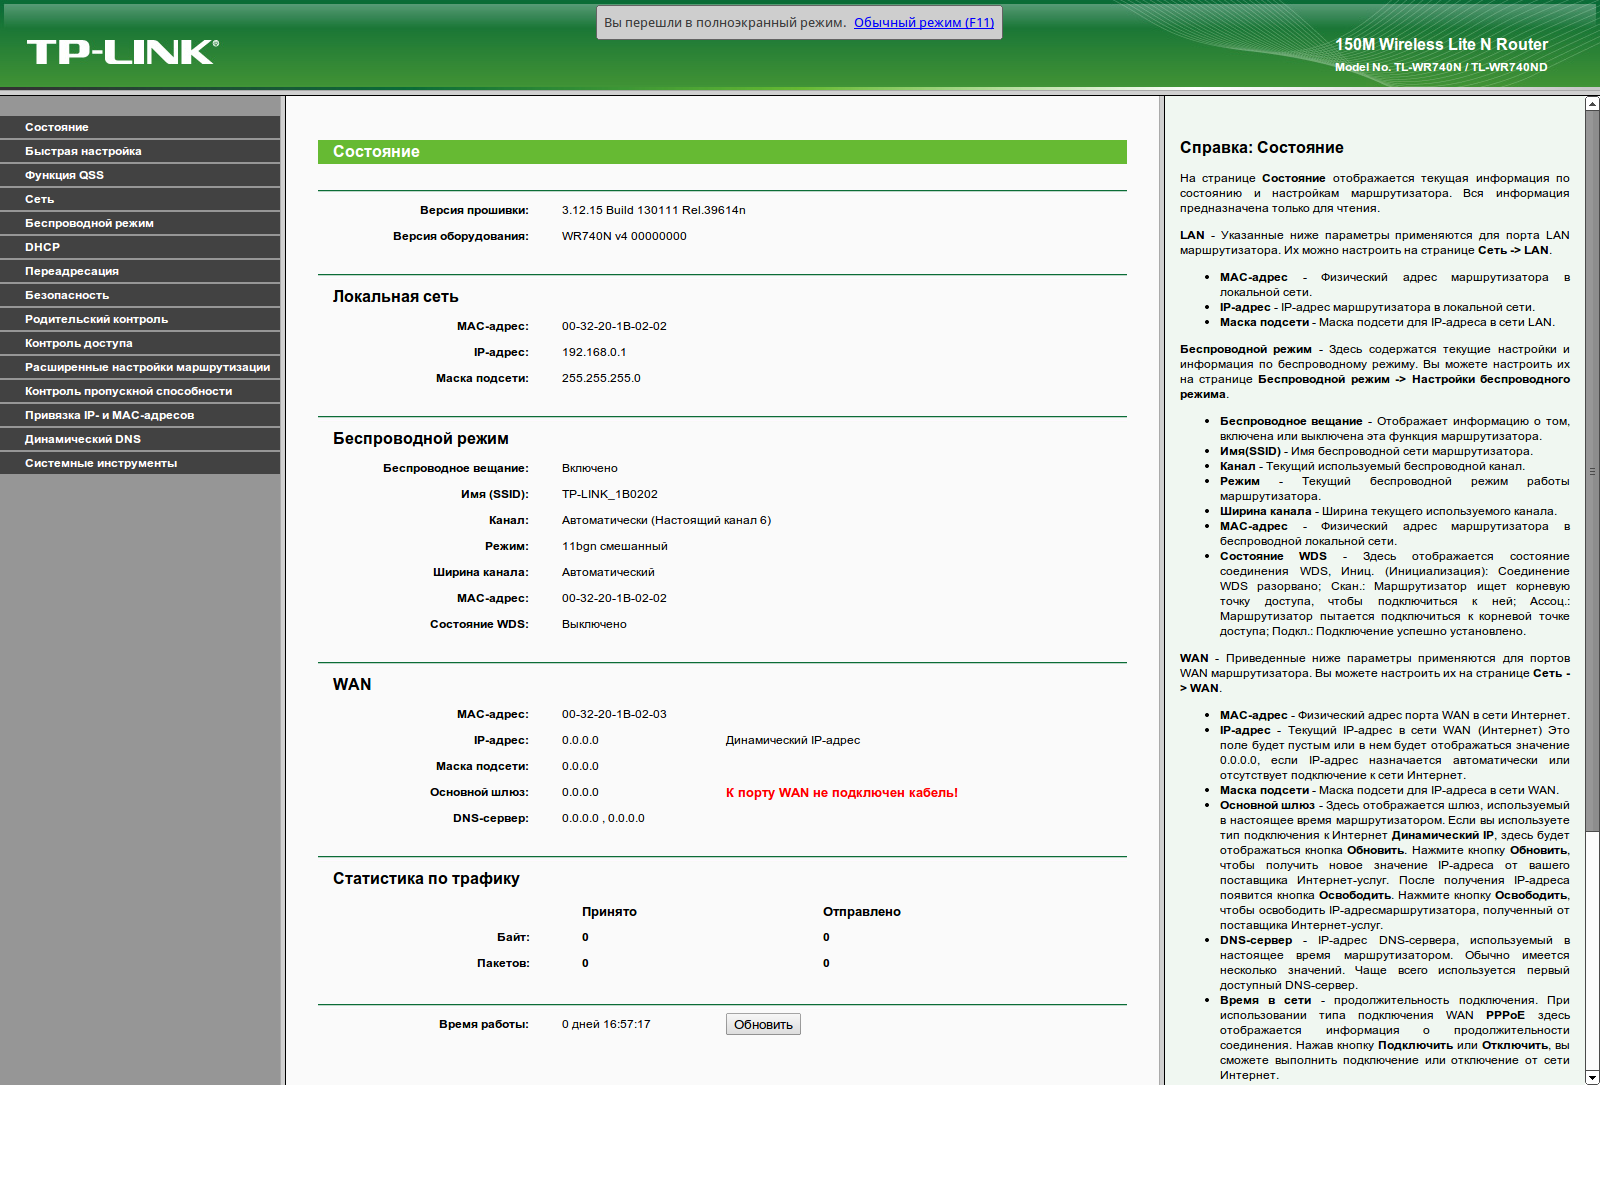This screenshot has height=1200, width=1600.
Task: Expand Беспроводной режим menu section
Action: 89,223
